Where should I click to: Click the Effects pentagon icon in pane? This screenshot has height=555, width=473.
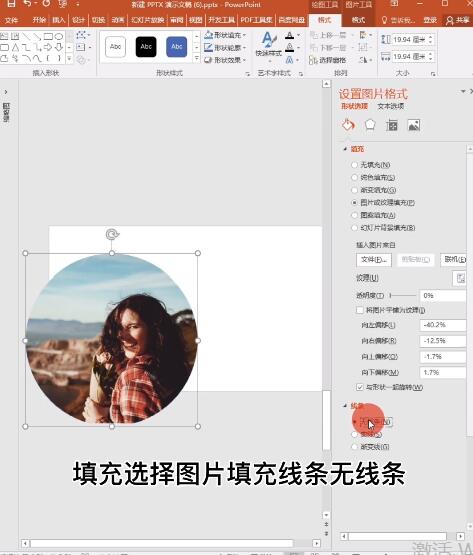point(370,125)
